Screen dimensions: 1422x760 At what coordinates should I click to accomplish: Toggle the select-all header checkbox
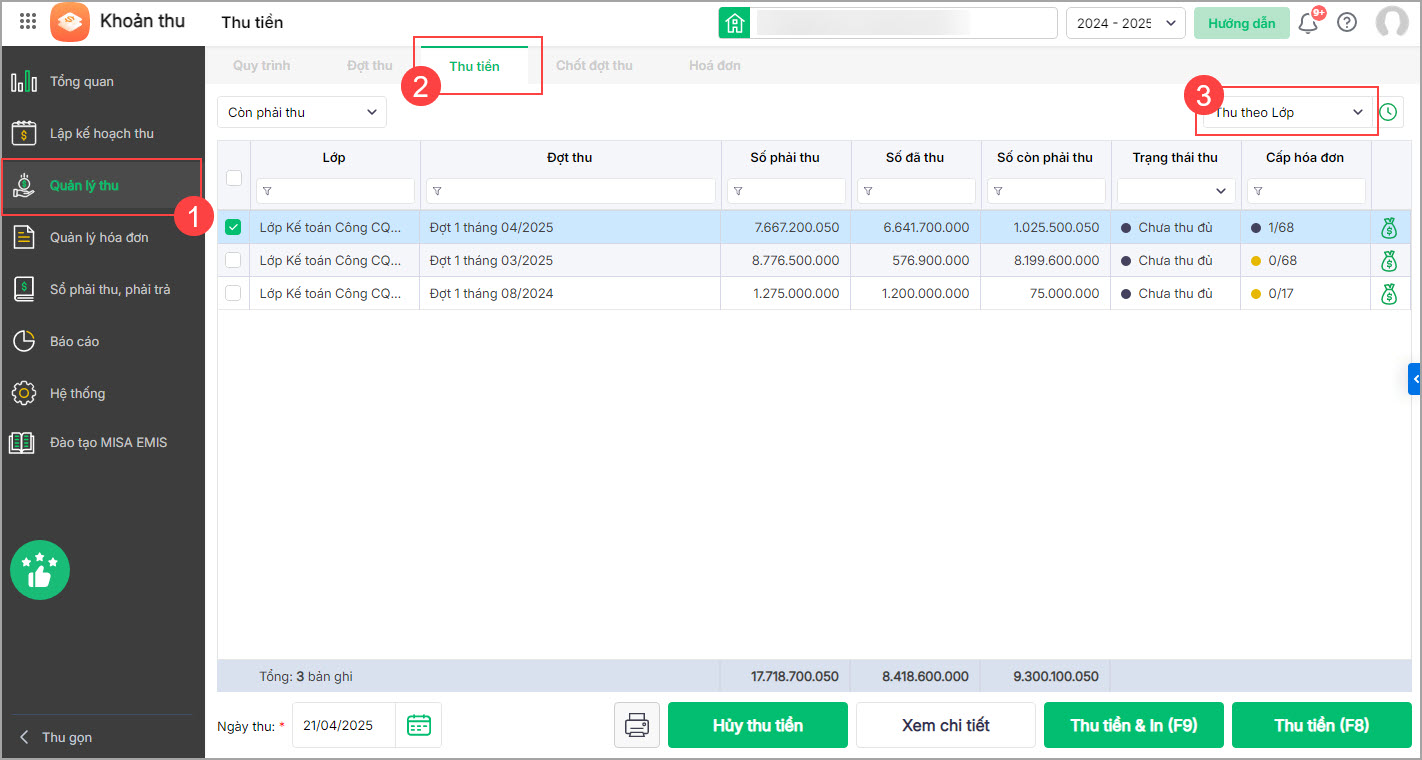(234, 177)
